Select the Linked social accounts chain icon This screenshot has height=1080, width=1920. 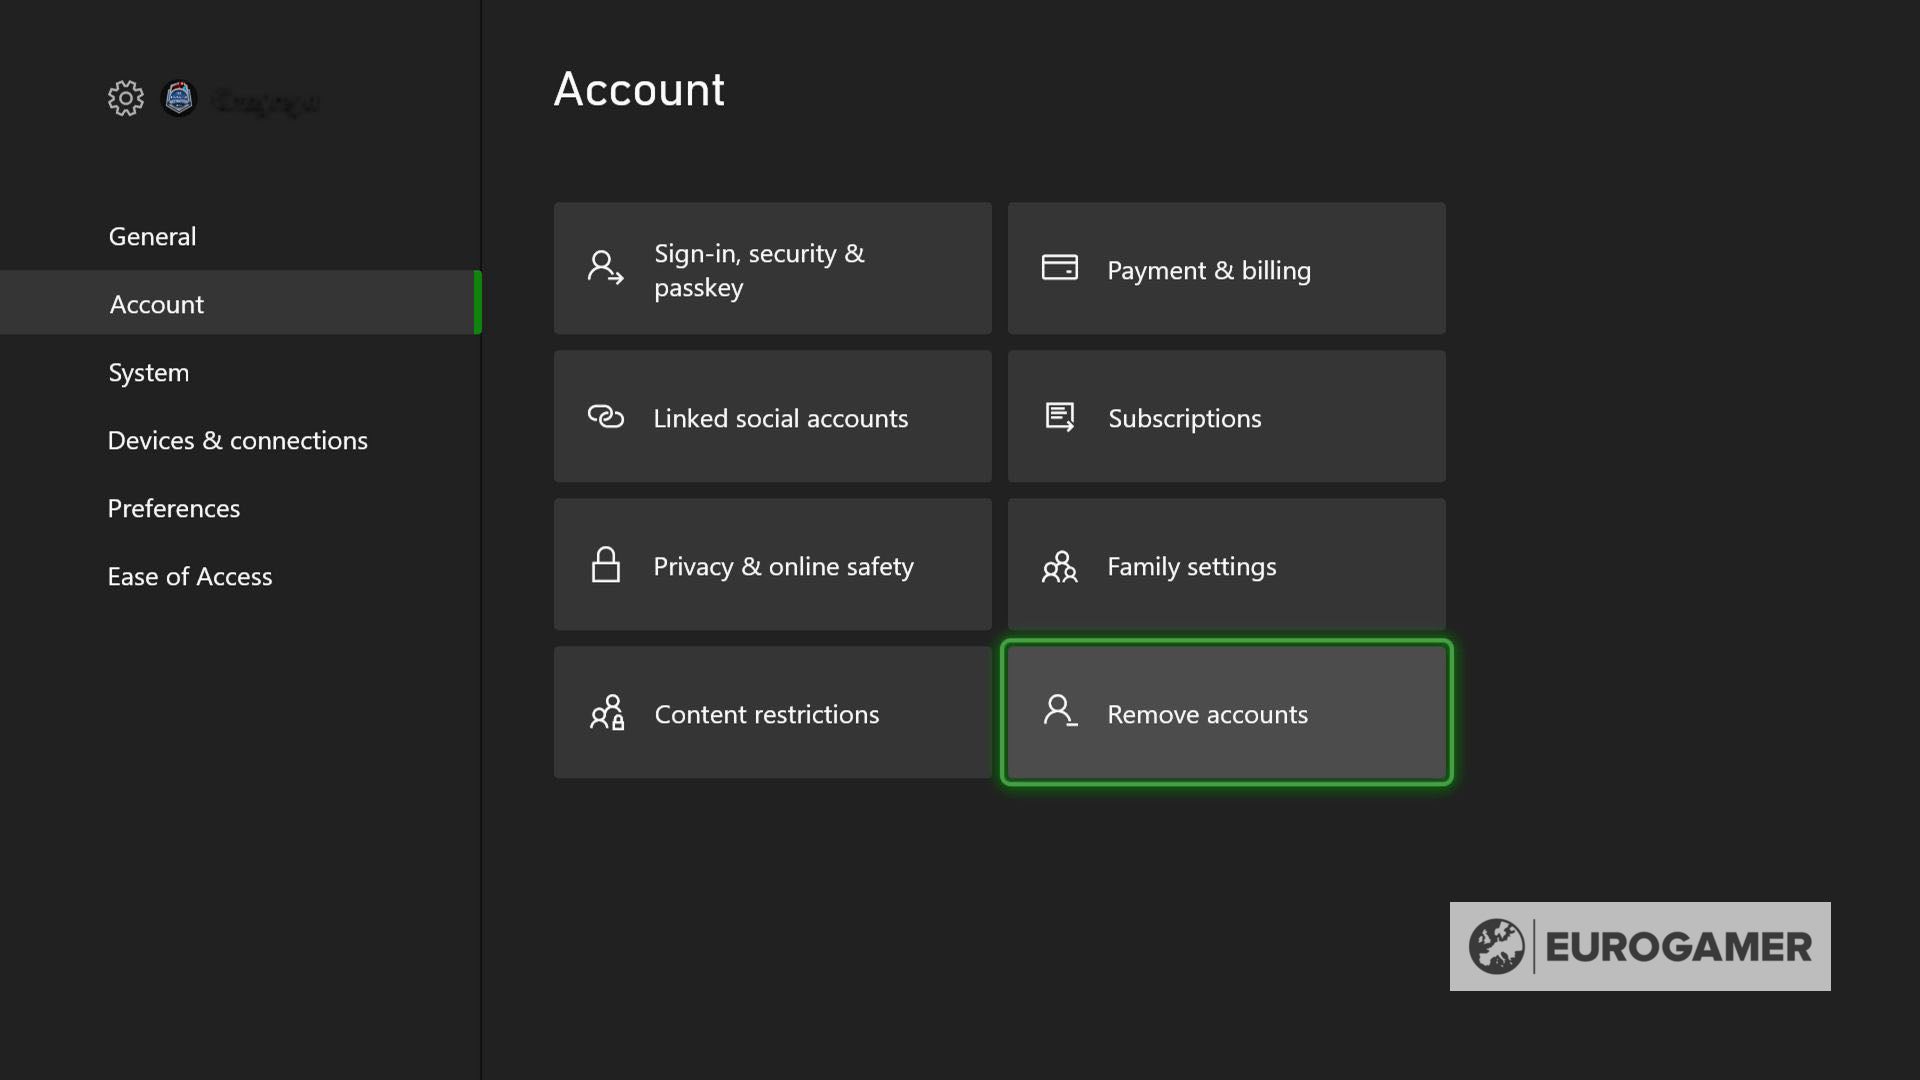(x=606, y=416)
